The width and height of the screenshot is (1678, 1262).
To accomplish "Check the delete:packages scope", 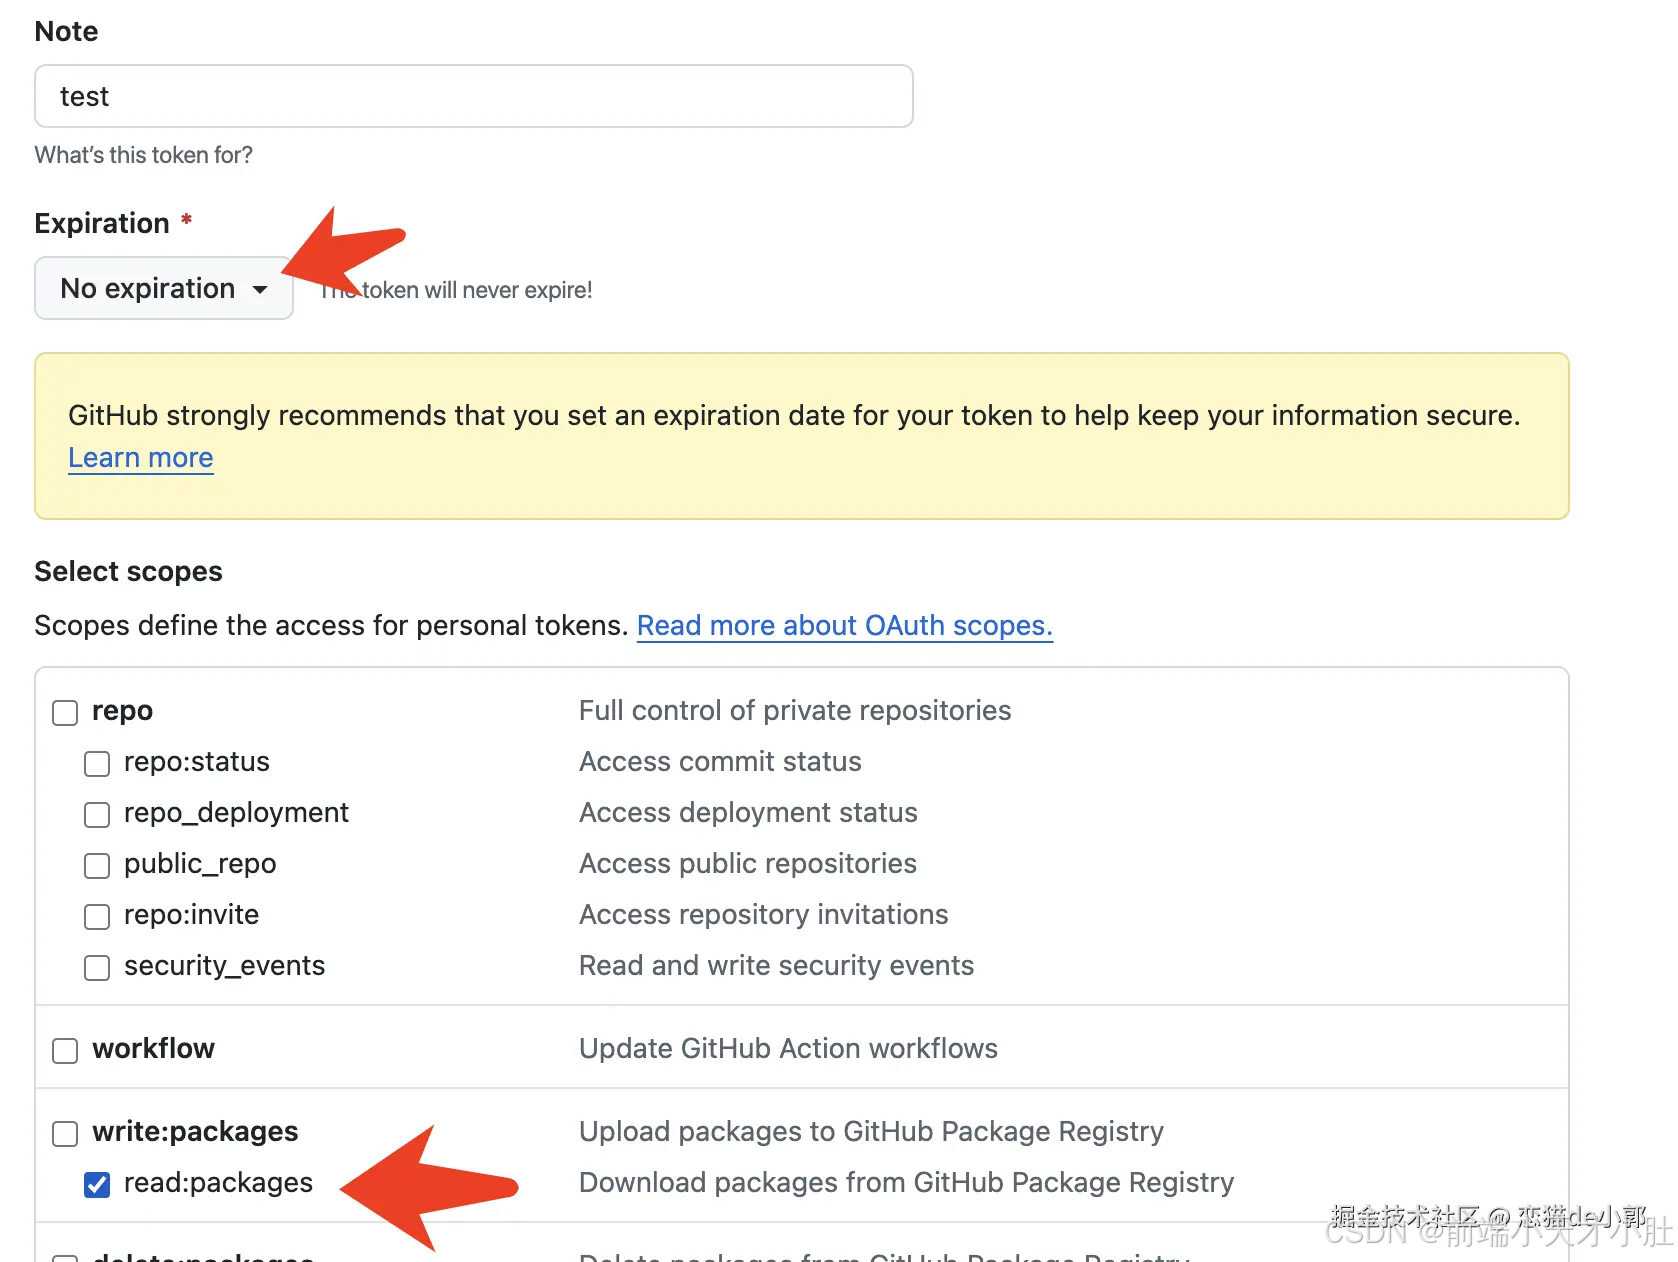I will point(64,1258).
